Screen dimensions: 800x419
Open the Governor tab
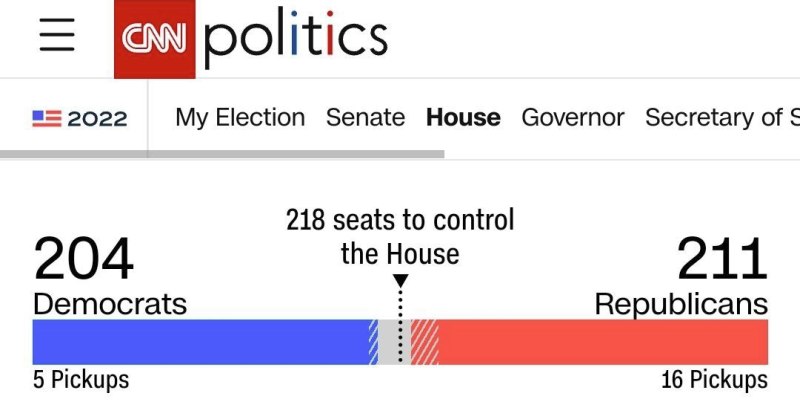tap(572, 118)
